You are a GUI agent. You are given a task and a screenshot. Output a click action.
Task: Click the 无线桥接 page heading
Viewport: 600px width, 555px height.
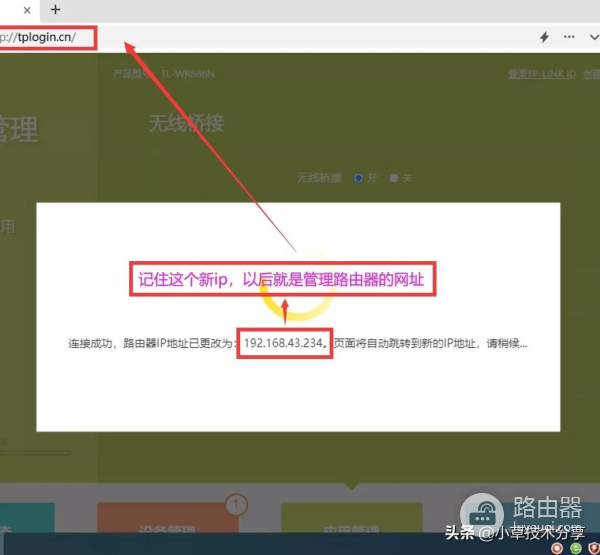tap(186, 124)
